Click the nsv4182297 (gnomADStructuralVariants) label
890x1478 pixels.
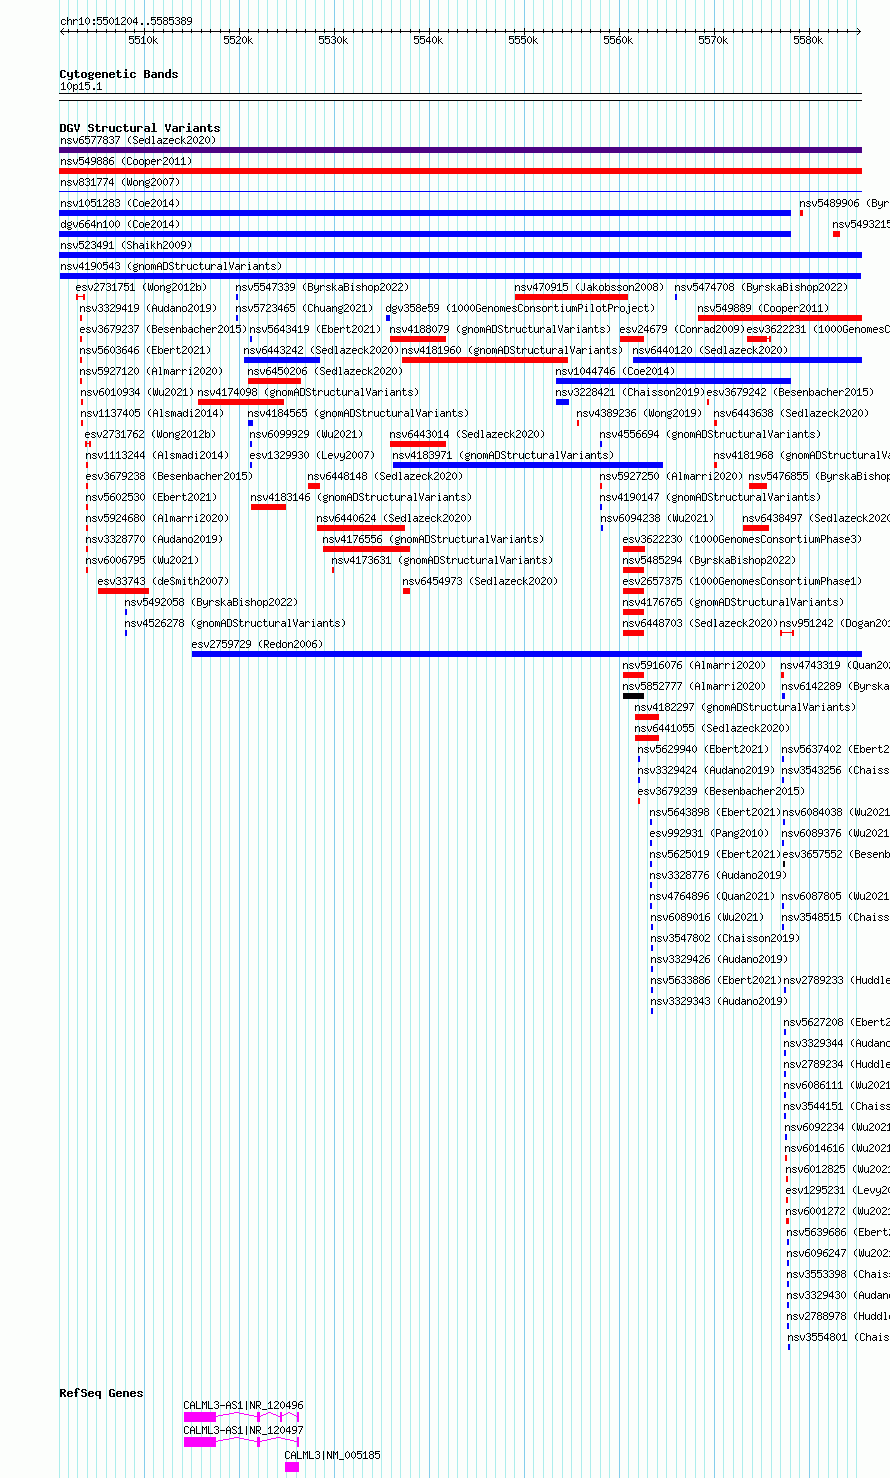(x=745, y=707)
